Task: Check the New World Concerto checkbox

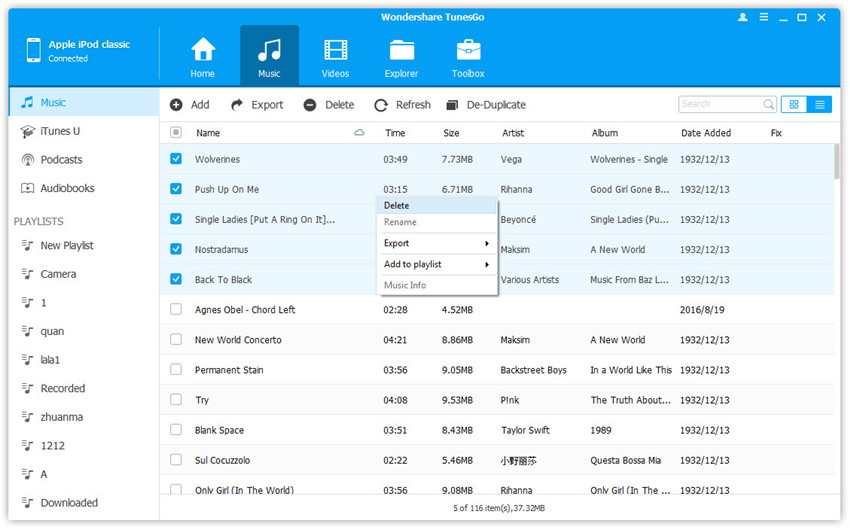Action: click(x=176, y=340)
